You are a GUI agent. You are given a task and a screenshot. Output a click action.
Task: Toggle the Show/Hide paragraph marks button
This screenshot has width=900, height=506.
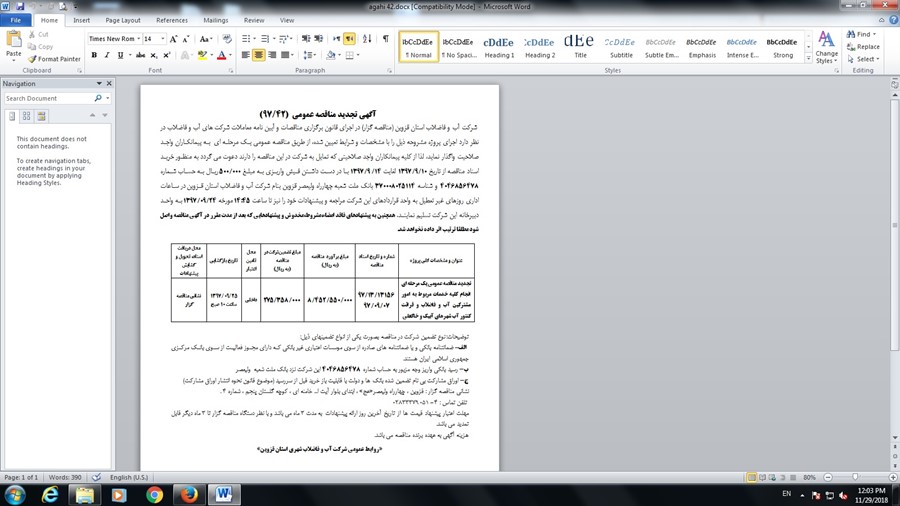pyautogui.click(x=386, y=39)
